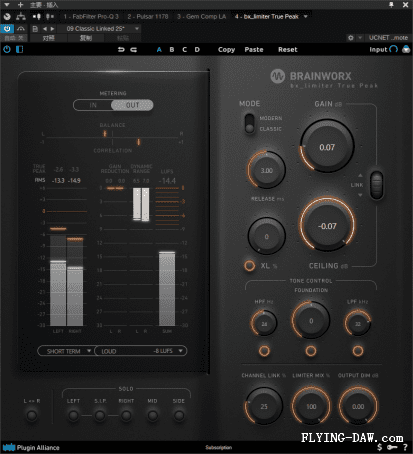Click the Cubase plugin activate power button
The image size is (413, 454).
click(x=7, y=29)
